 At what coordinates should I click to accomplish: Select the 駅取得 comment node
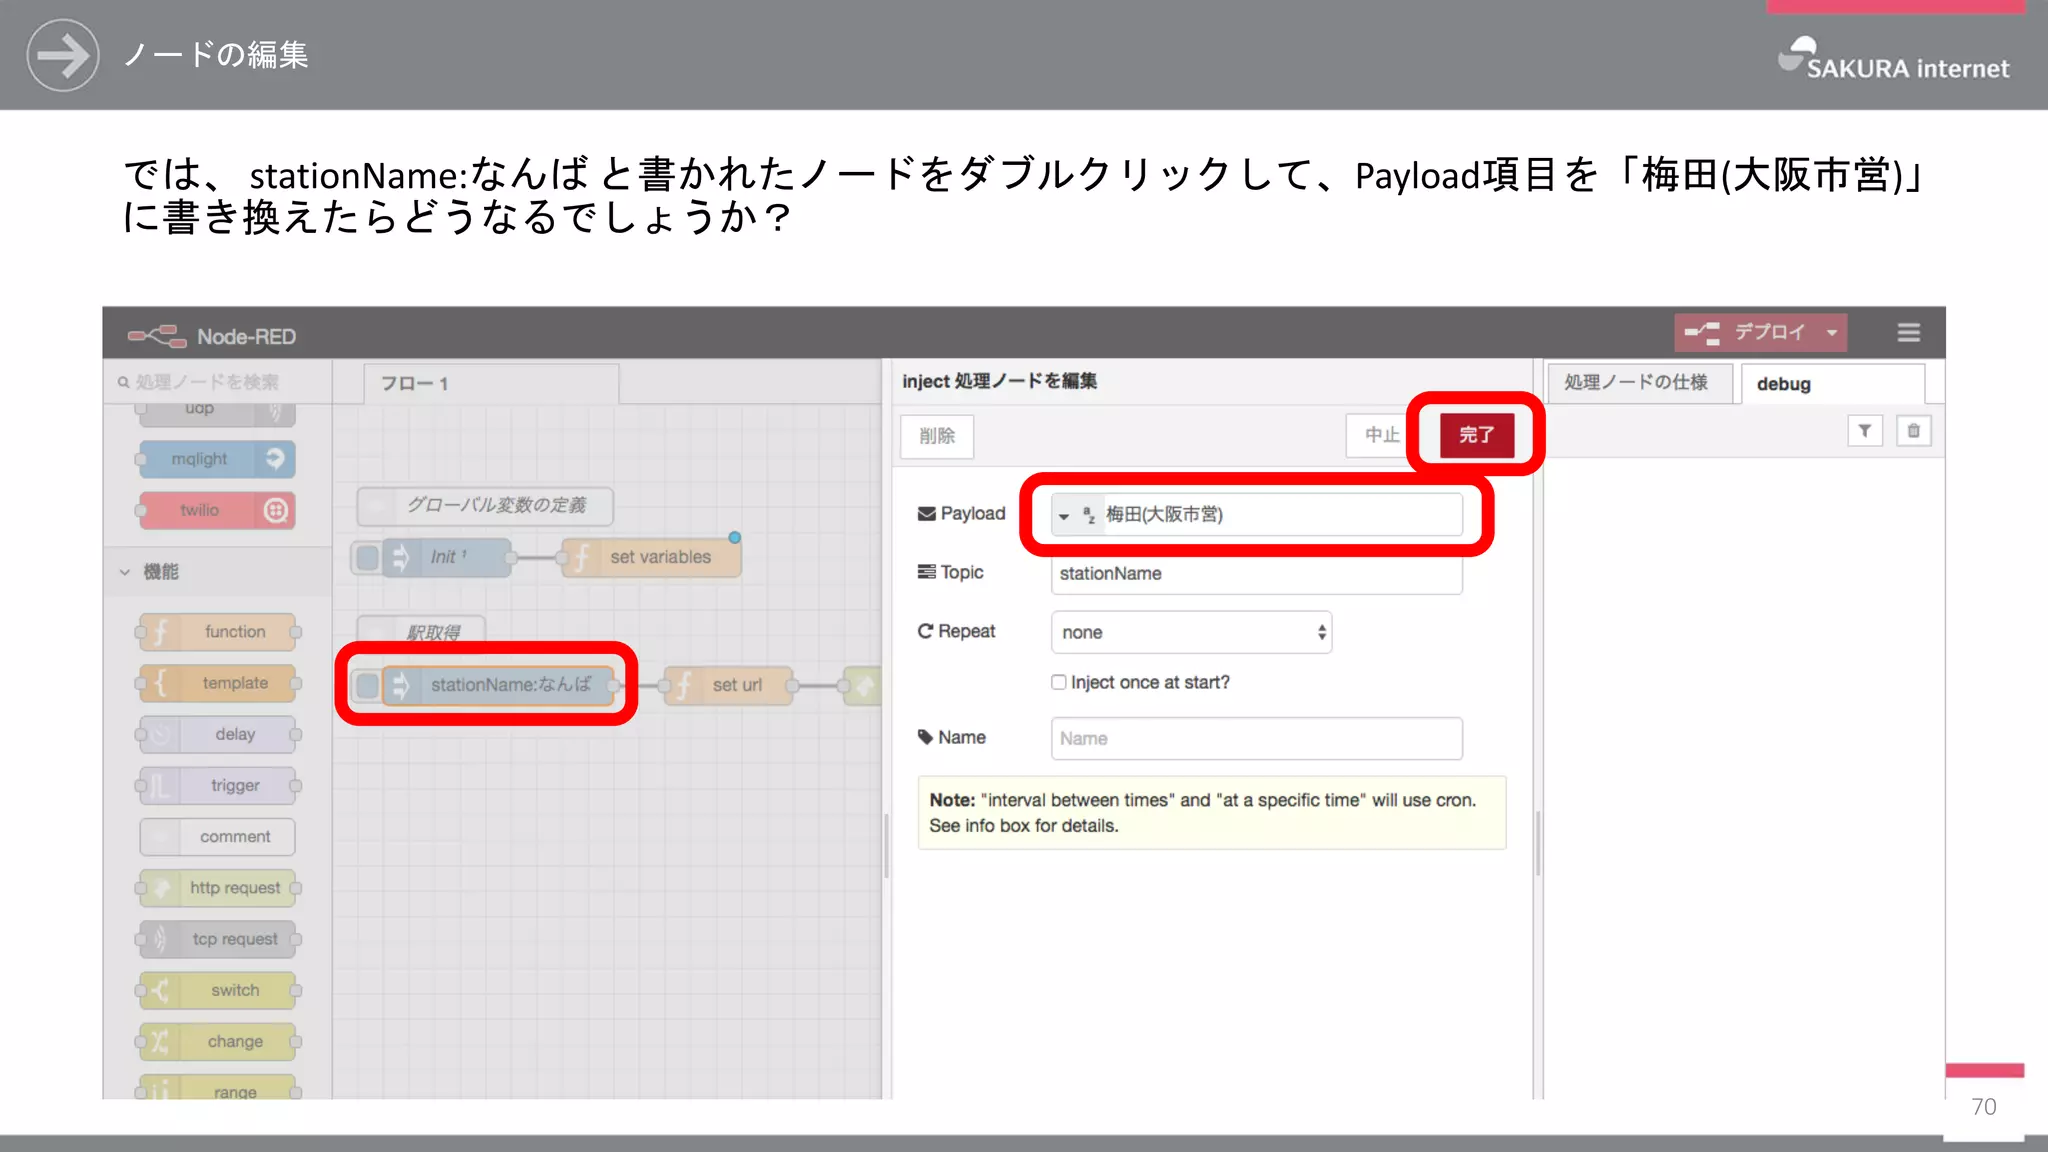tap(421, 632)
